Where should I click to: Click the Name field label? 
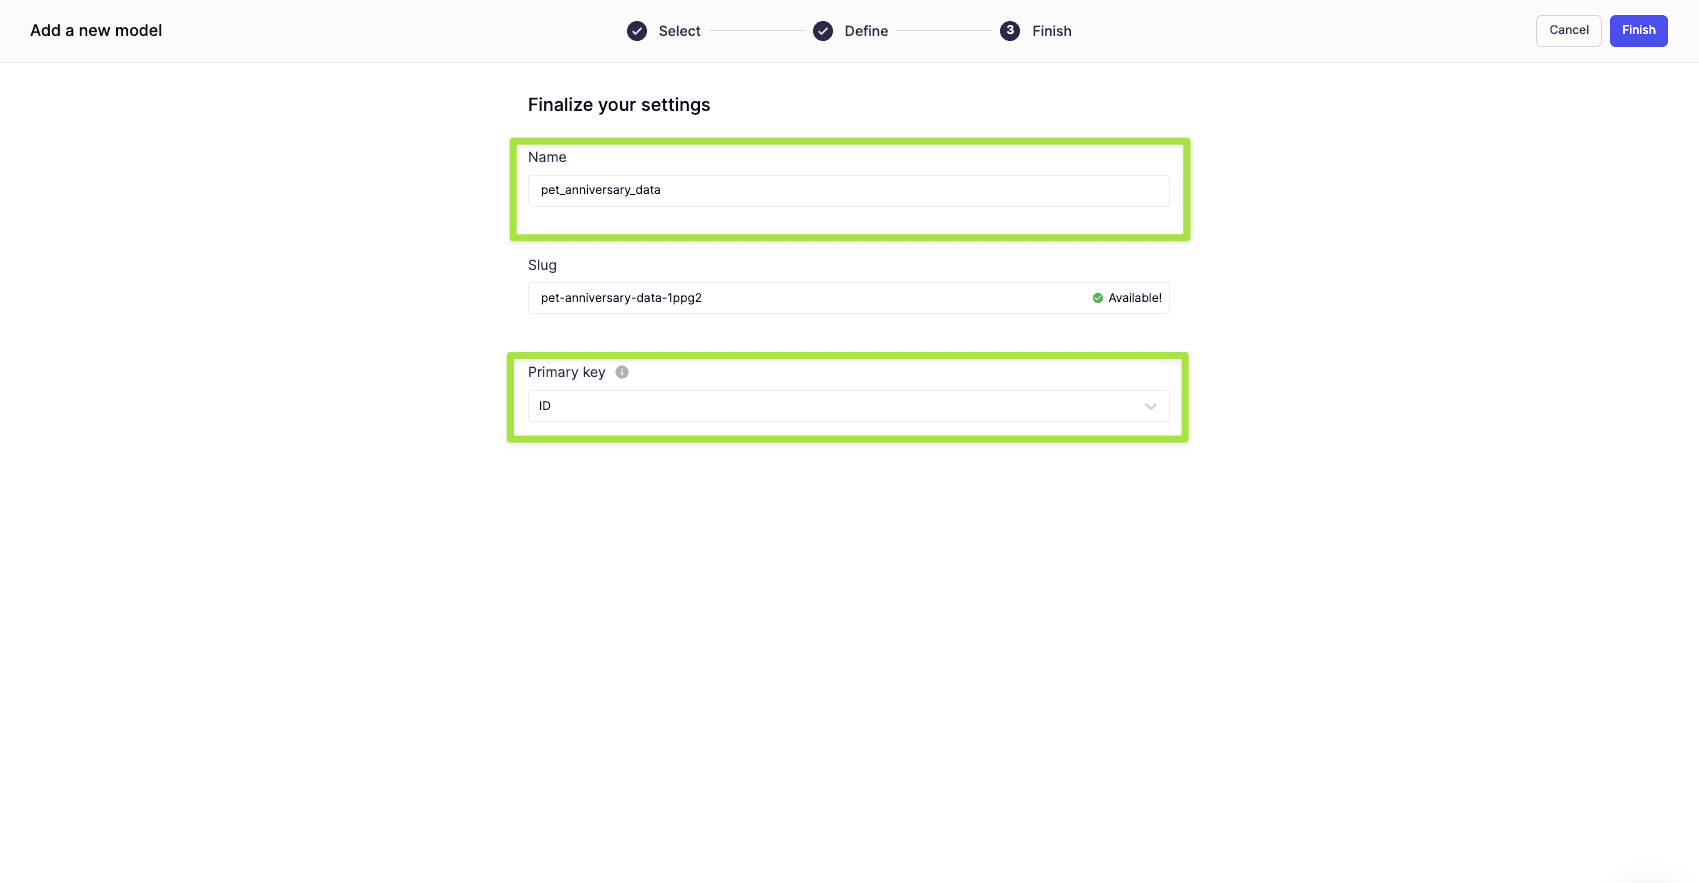click(547, 157)
